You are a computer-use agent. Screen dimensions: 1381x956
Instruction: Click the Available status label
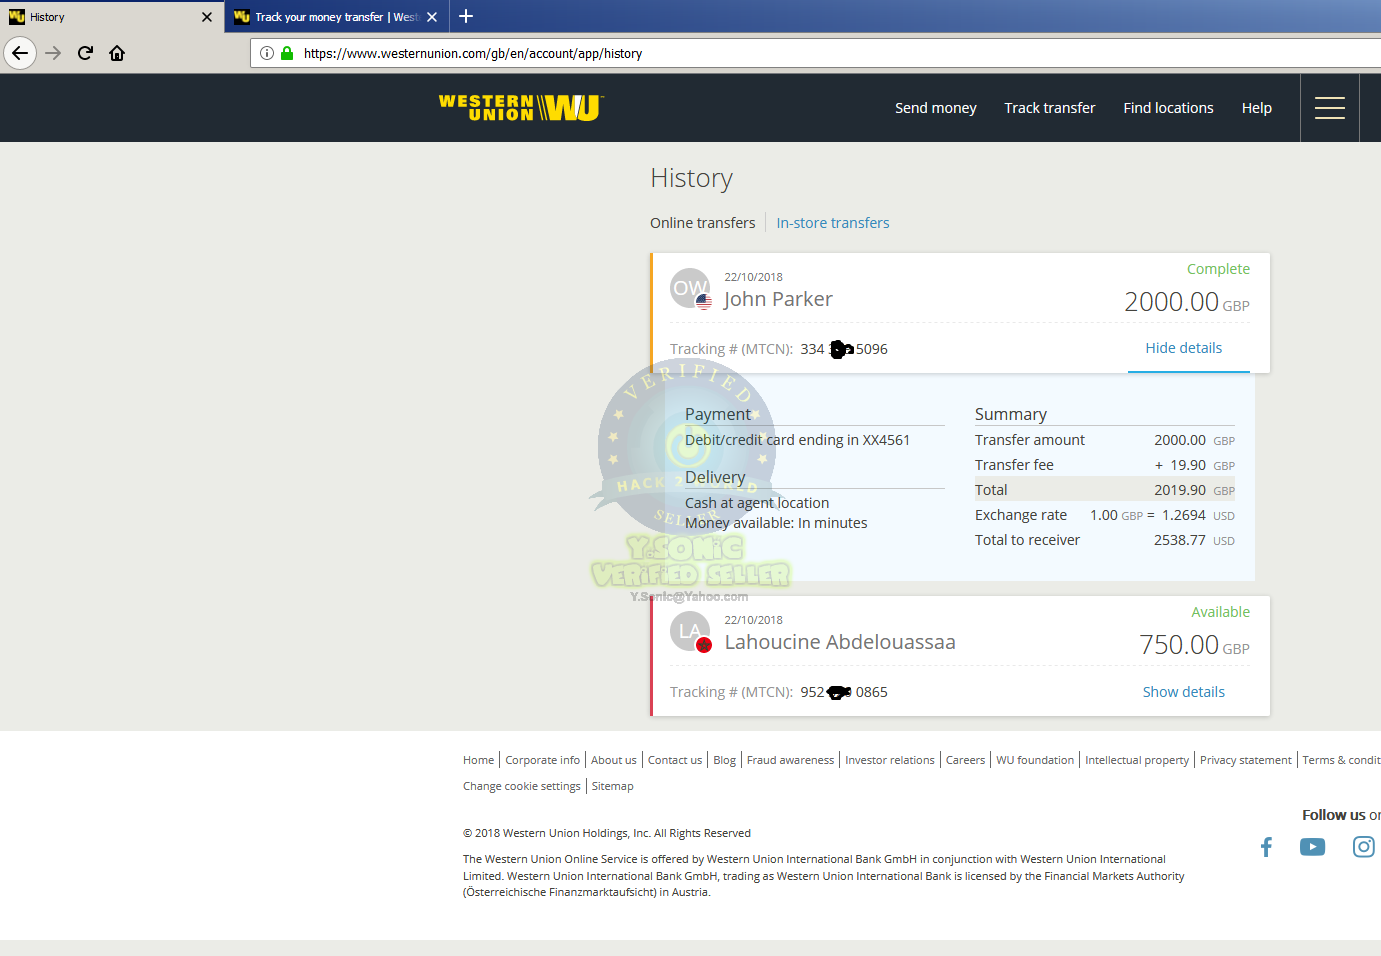pos(1220,612)
